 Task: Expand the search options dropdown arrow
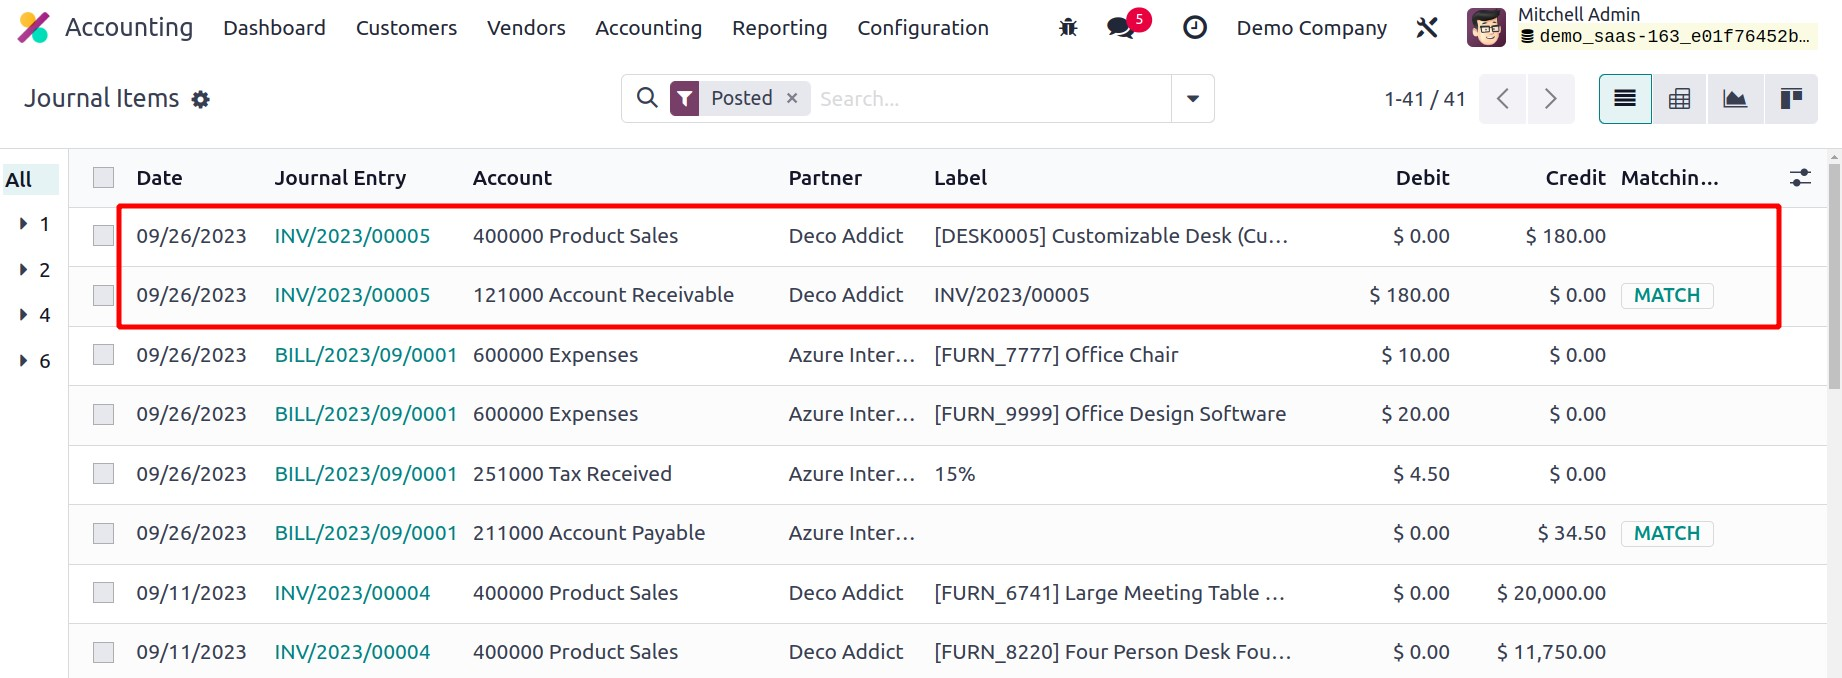[x=1192, y=99]
